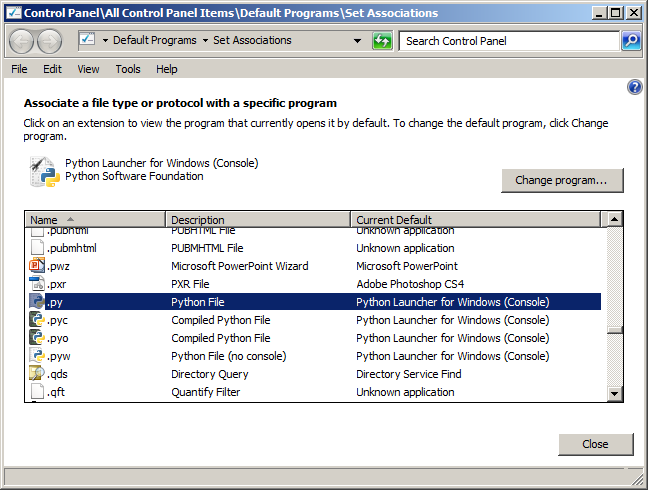The width and height of the screenshot is (648, 490).
Task: Click the magnifier search icon
Action: [x=631, y=41]
